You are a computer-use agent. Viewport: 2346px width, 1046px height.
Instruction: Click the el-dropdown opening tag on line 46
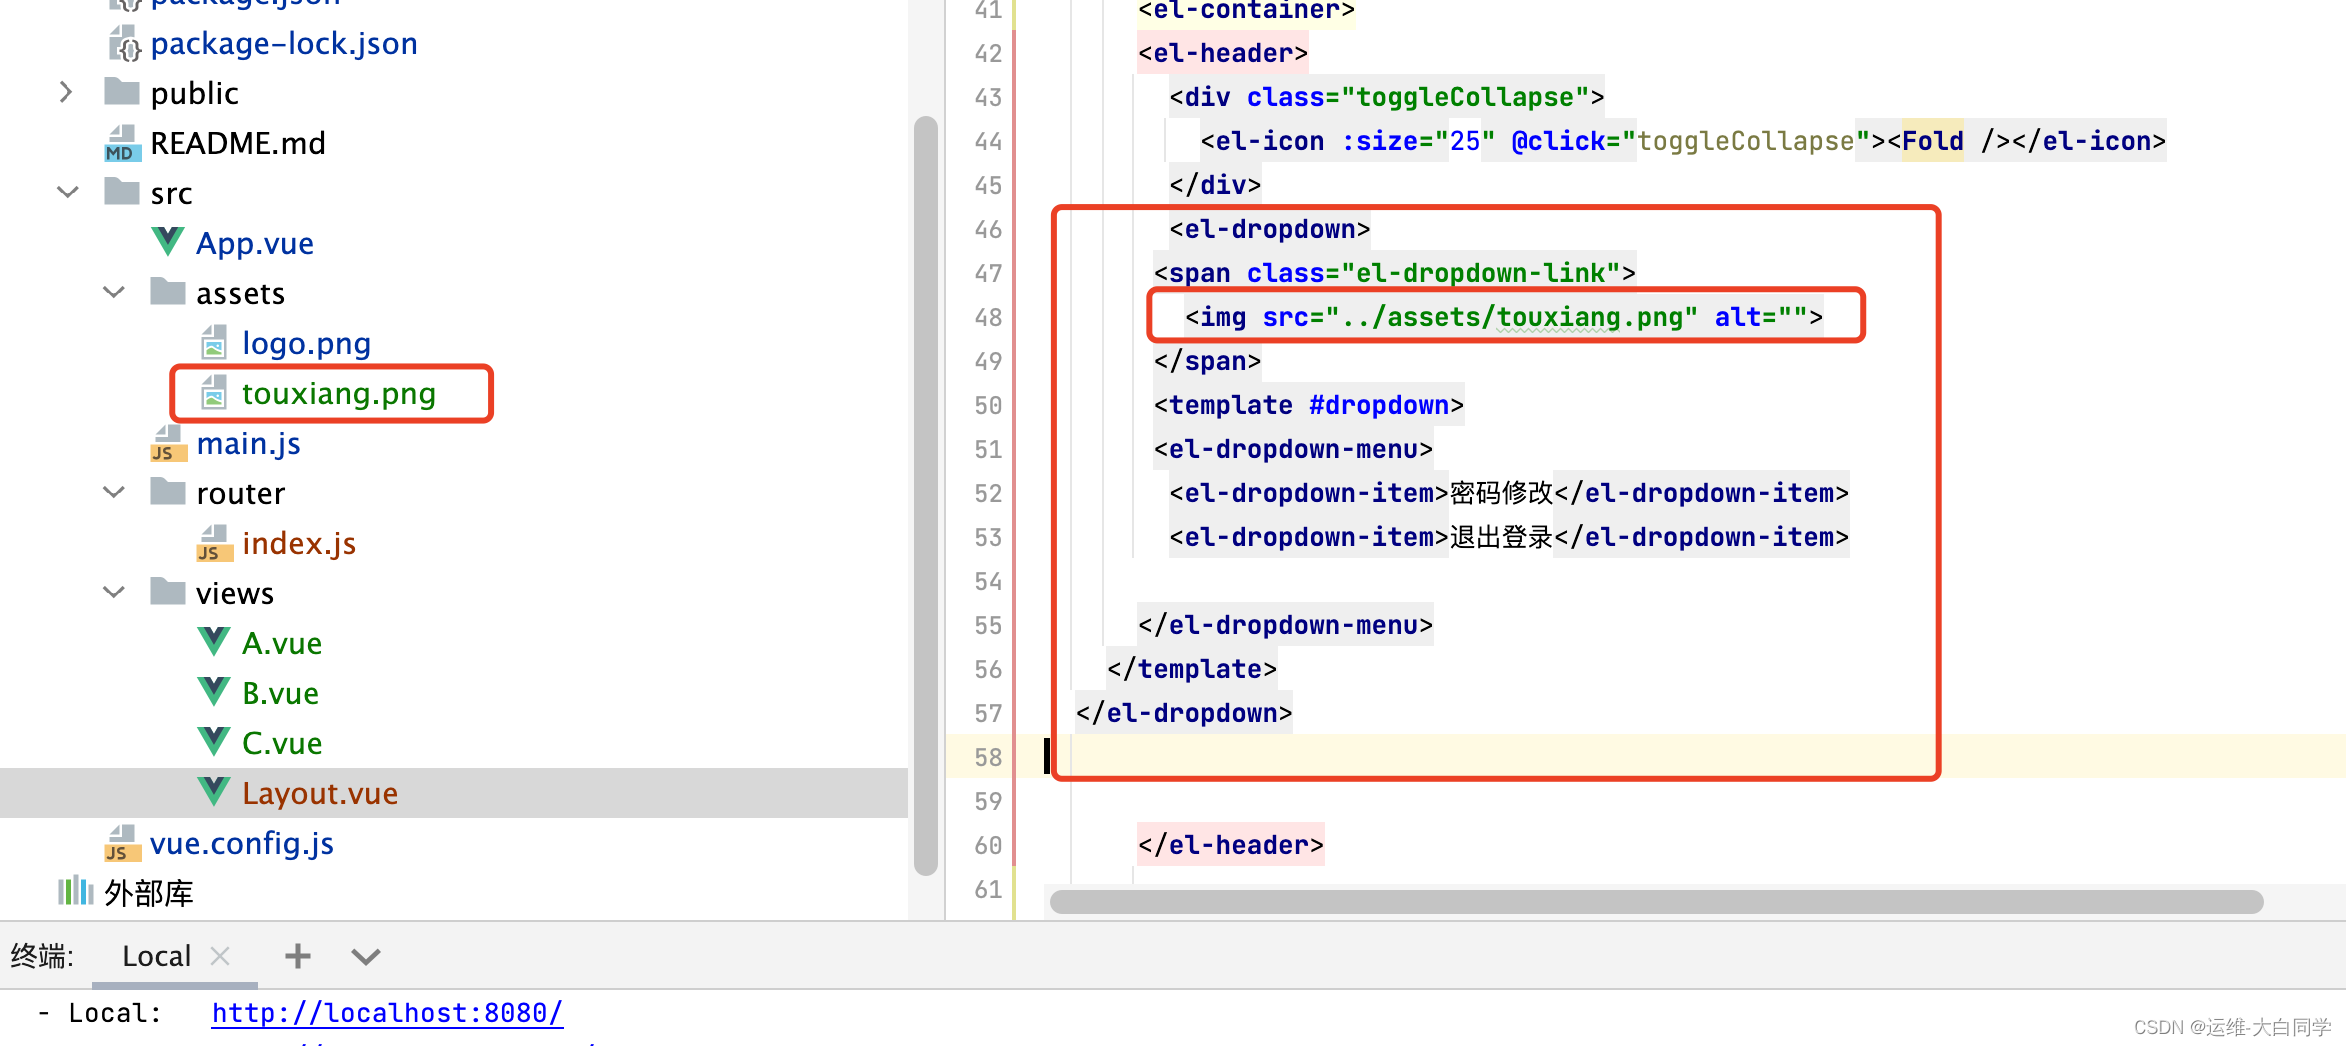[1269, 229]
